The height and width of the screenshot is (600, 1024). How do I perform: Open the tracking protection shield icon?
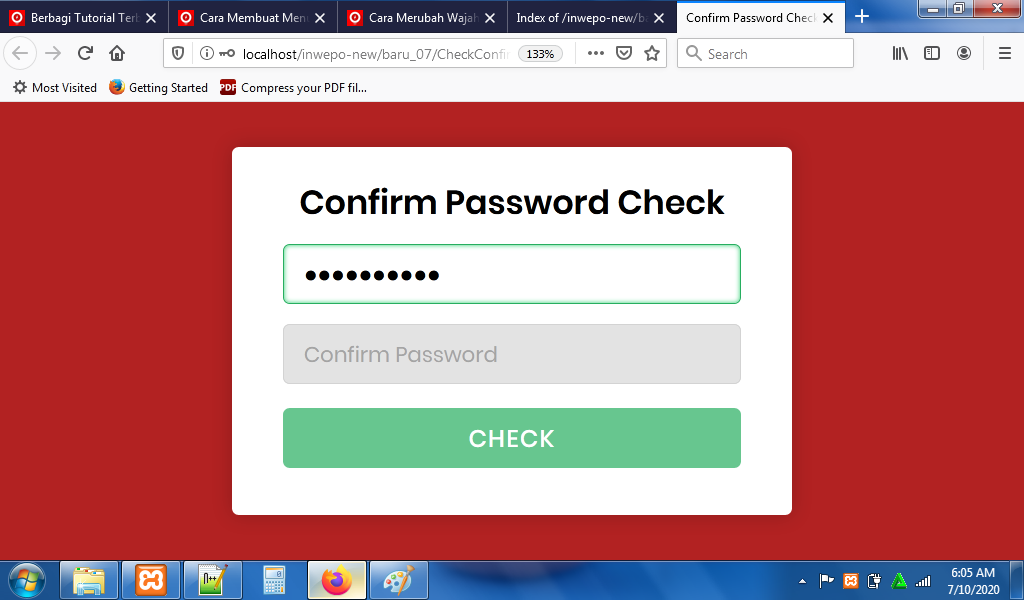(x=178, y=54)
